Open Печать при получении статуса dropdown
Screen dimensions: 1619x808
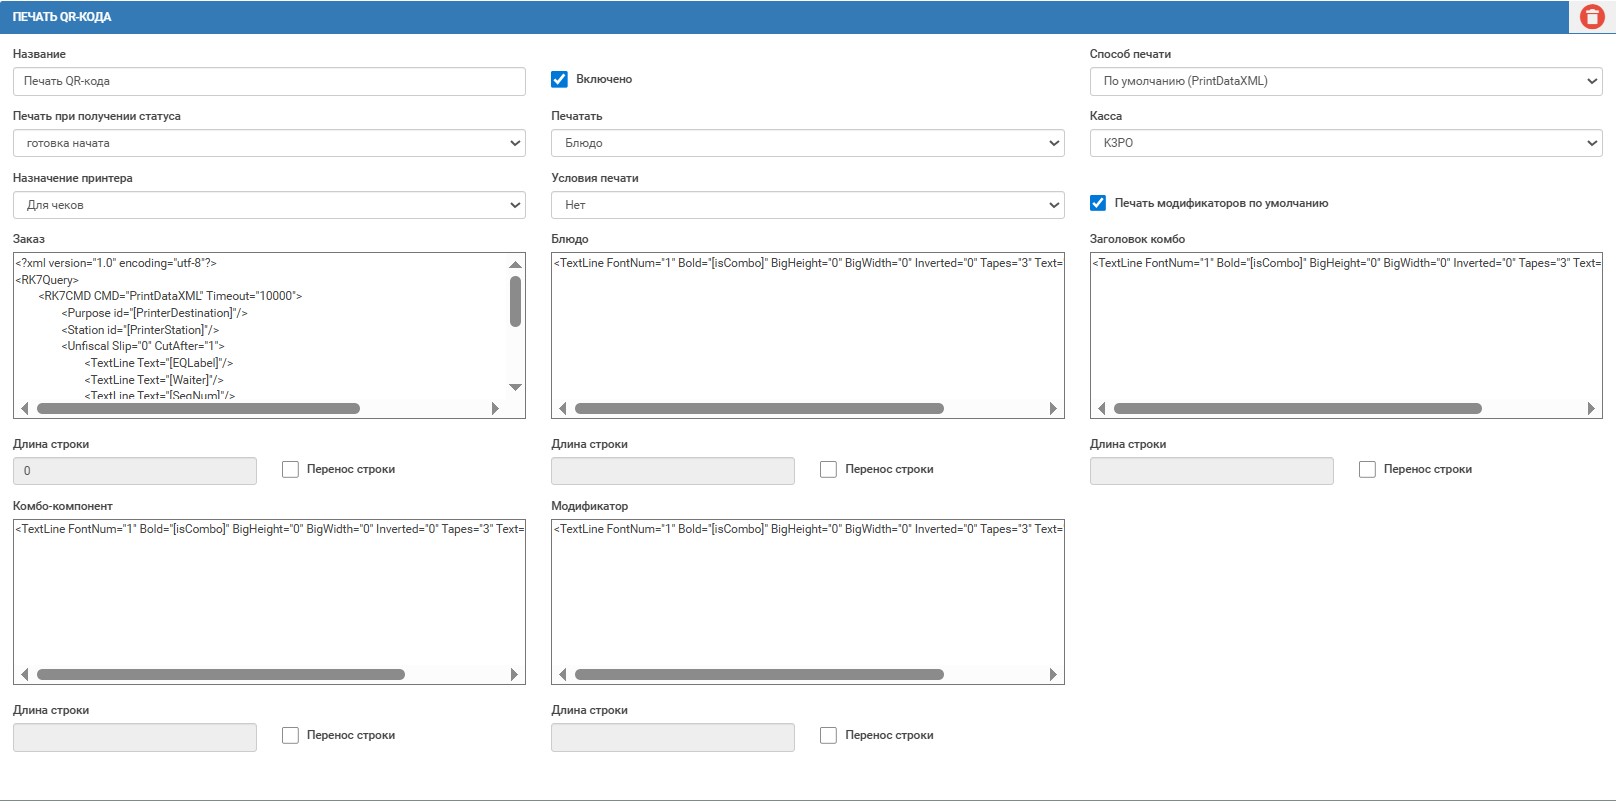pyautogui.click(x=268, y=143)
